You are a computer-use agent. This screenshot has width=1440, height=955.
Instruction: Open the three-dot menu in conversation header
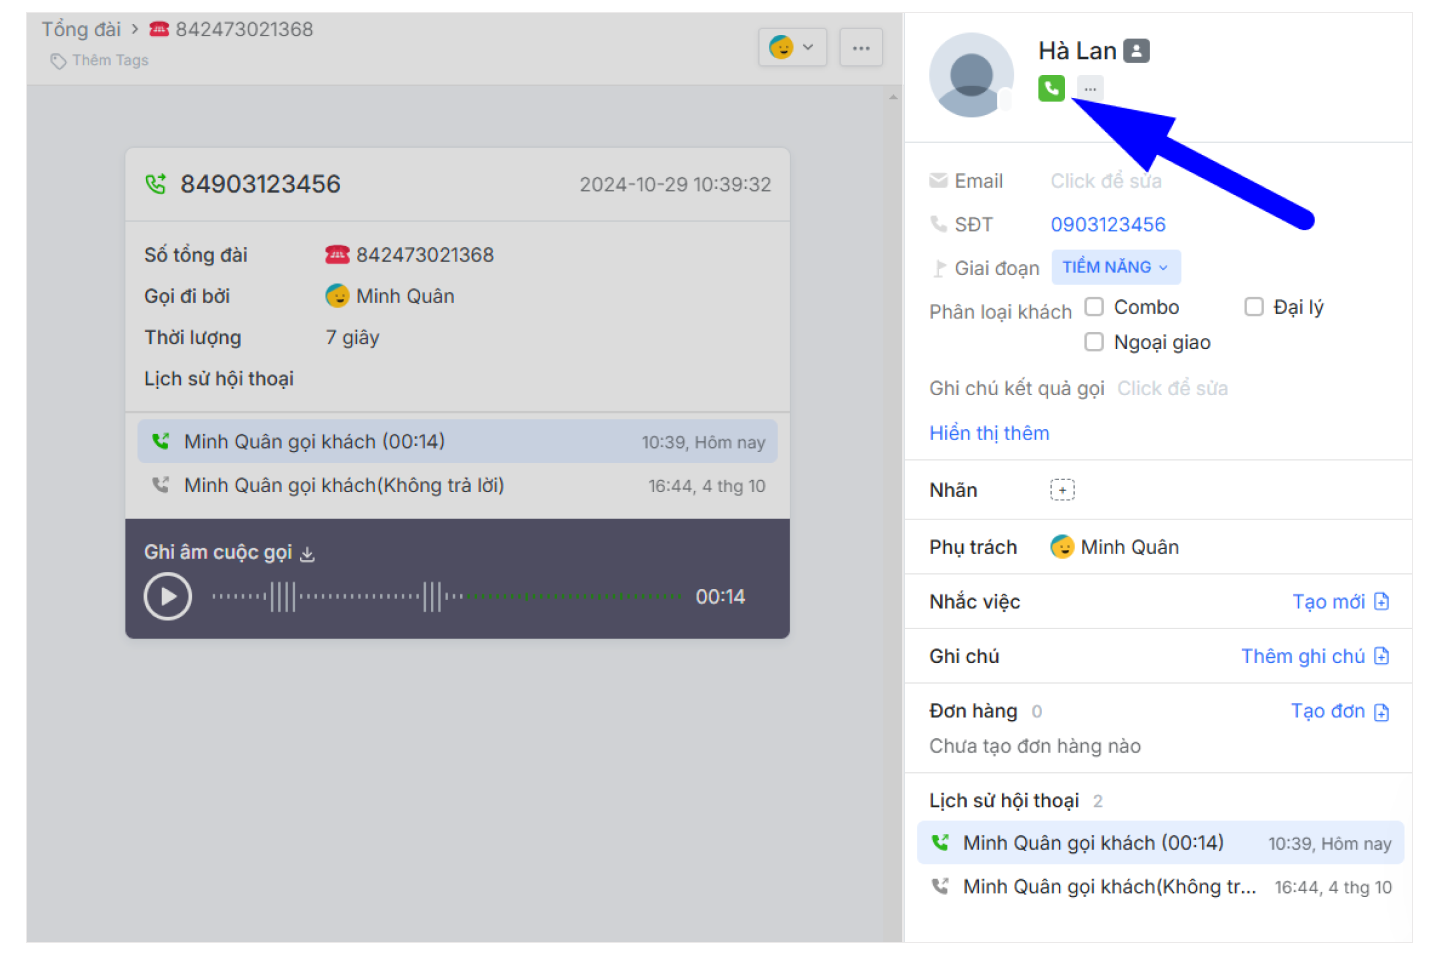pos(860,48)
